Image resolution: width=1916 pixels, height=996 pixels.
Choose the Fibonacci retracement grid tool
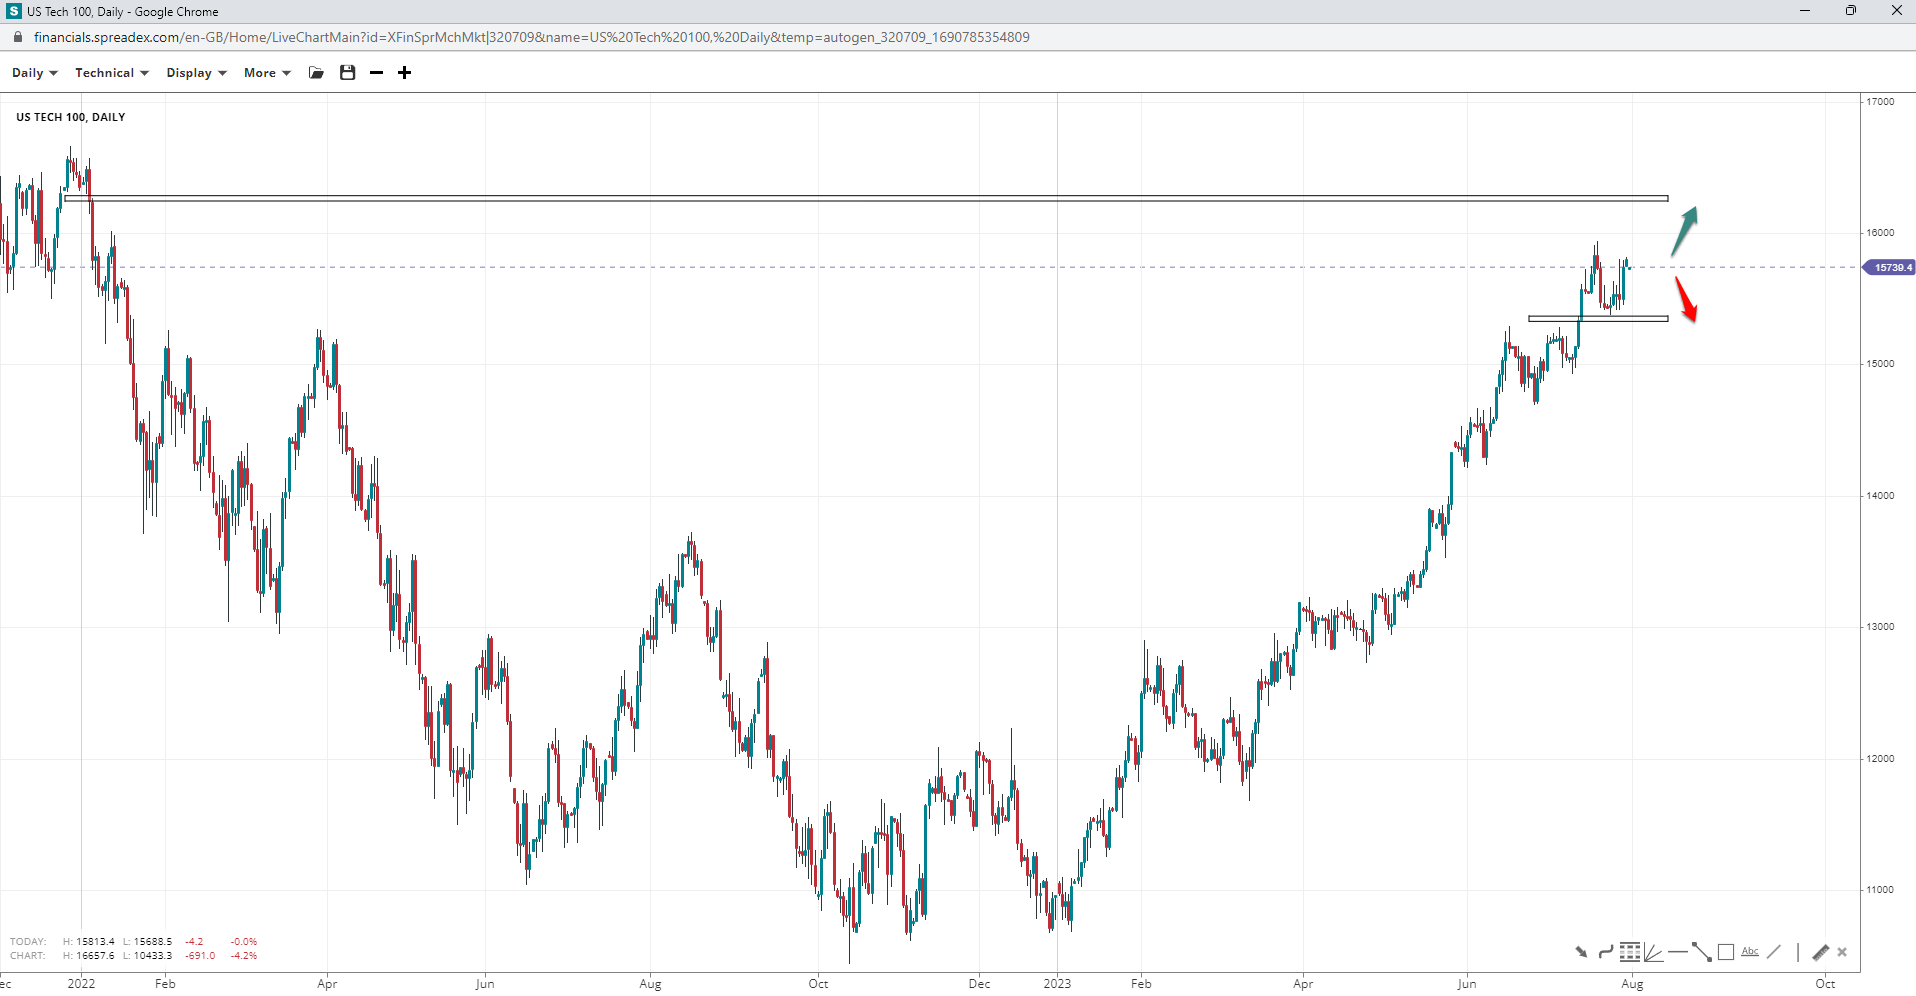point(1630,952)
